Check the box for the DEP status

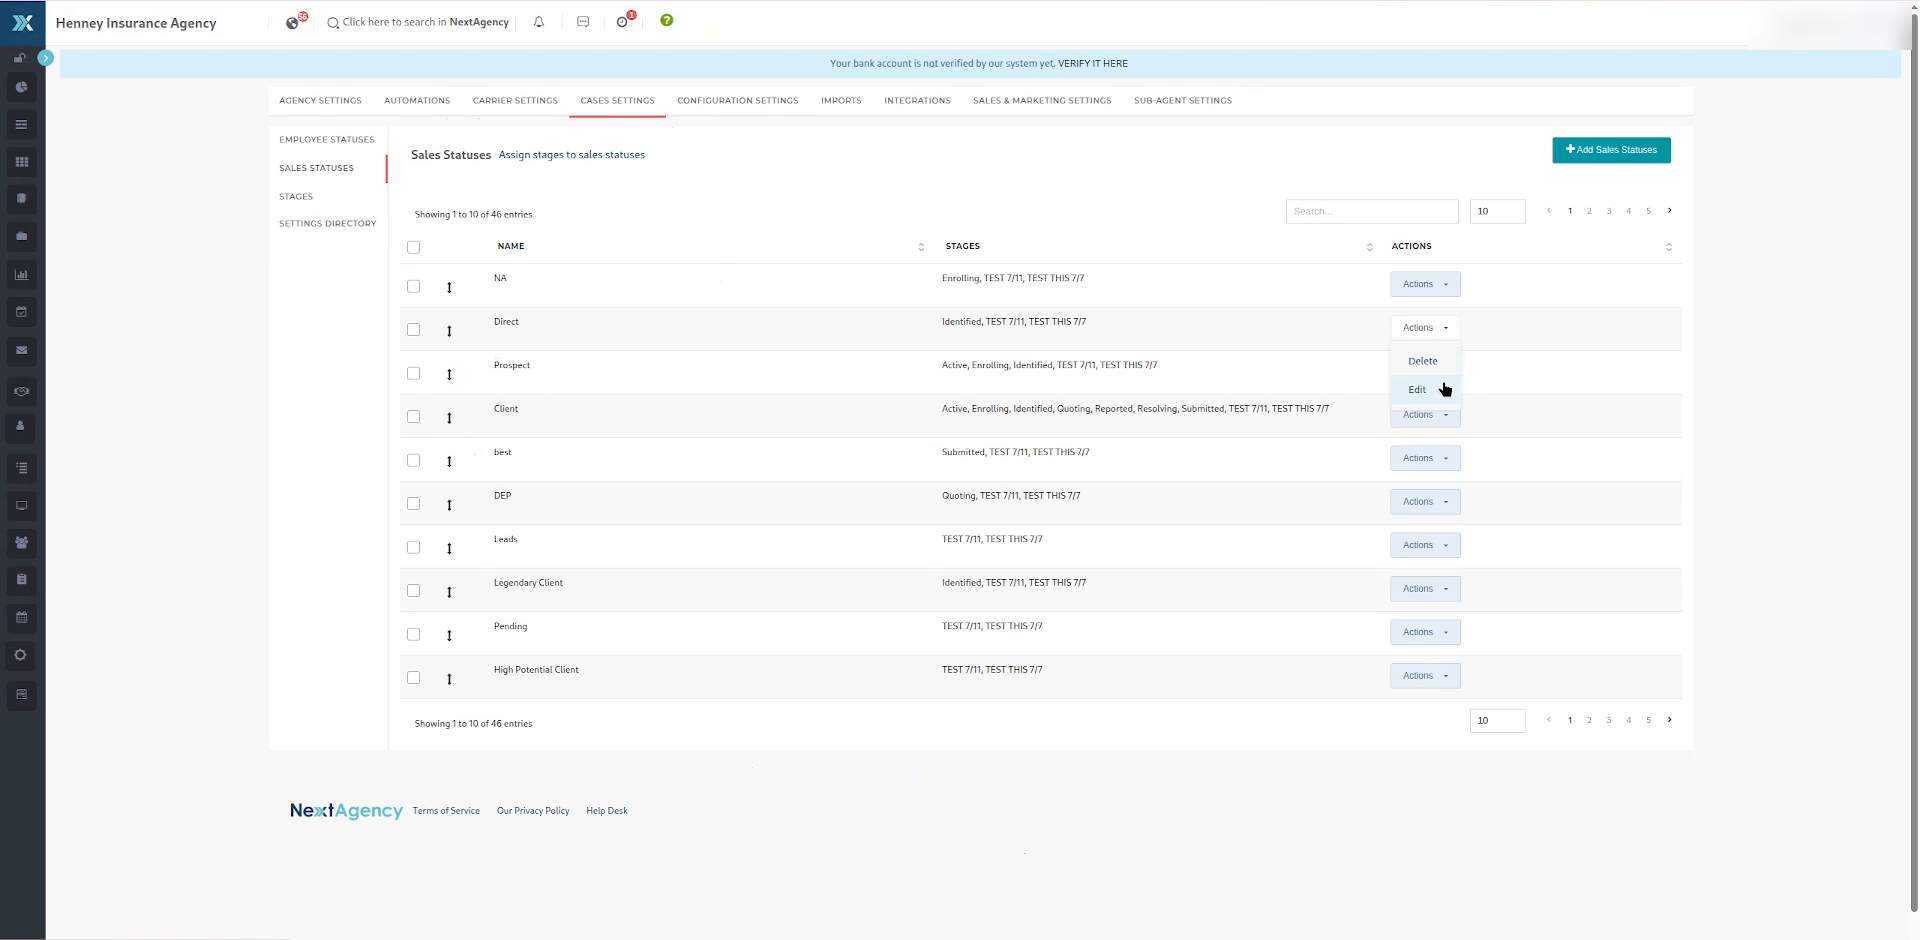(413, 503)
